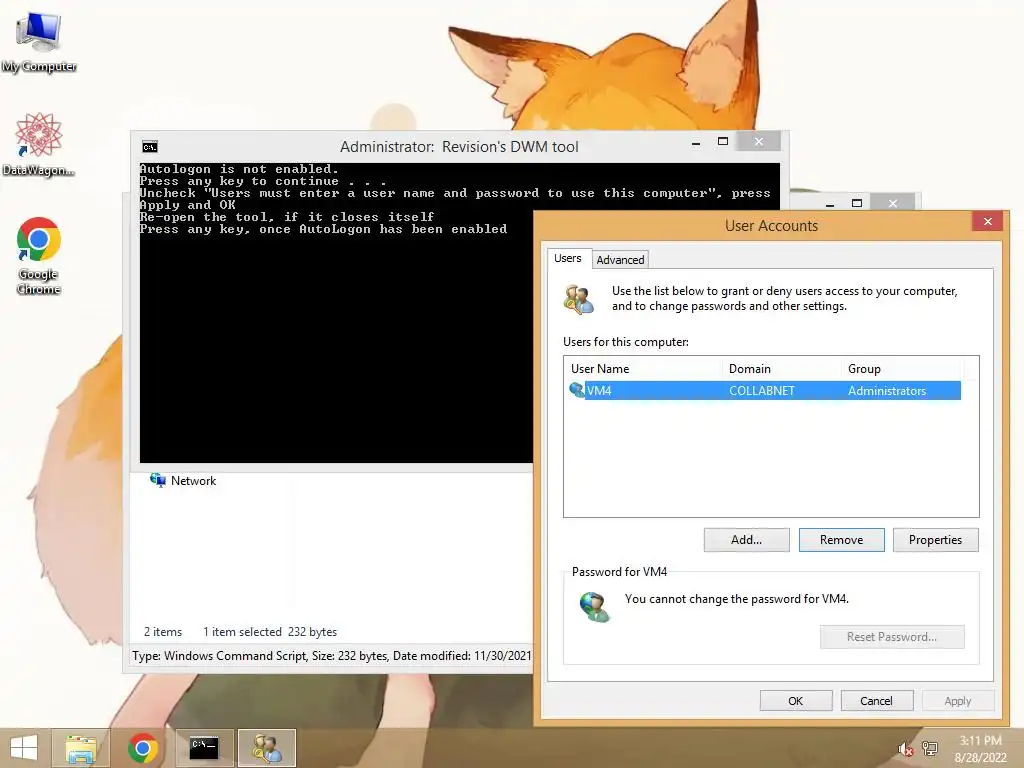Viewport: 1024px width, 768px height.
Task: Open the DataWagon desktop shortcut
Action: [x=39, y=144]
